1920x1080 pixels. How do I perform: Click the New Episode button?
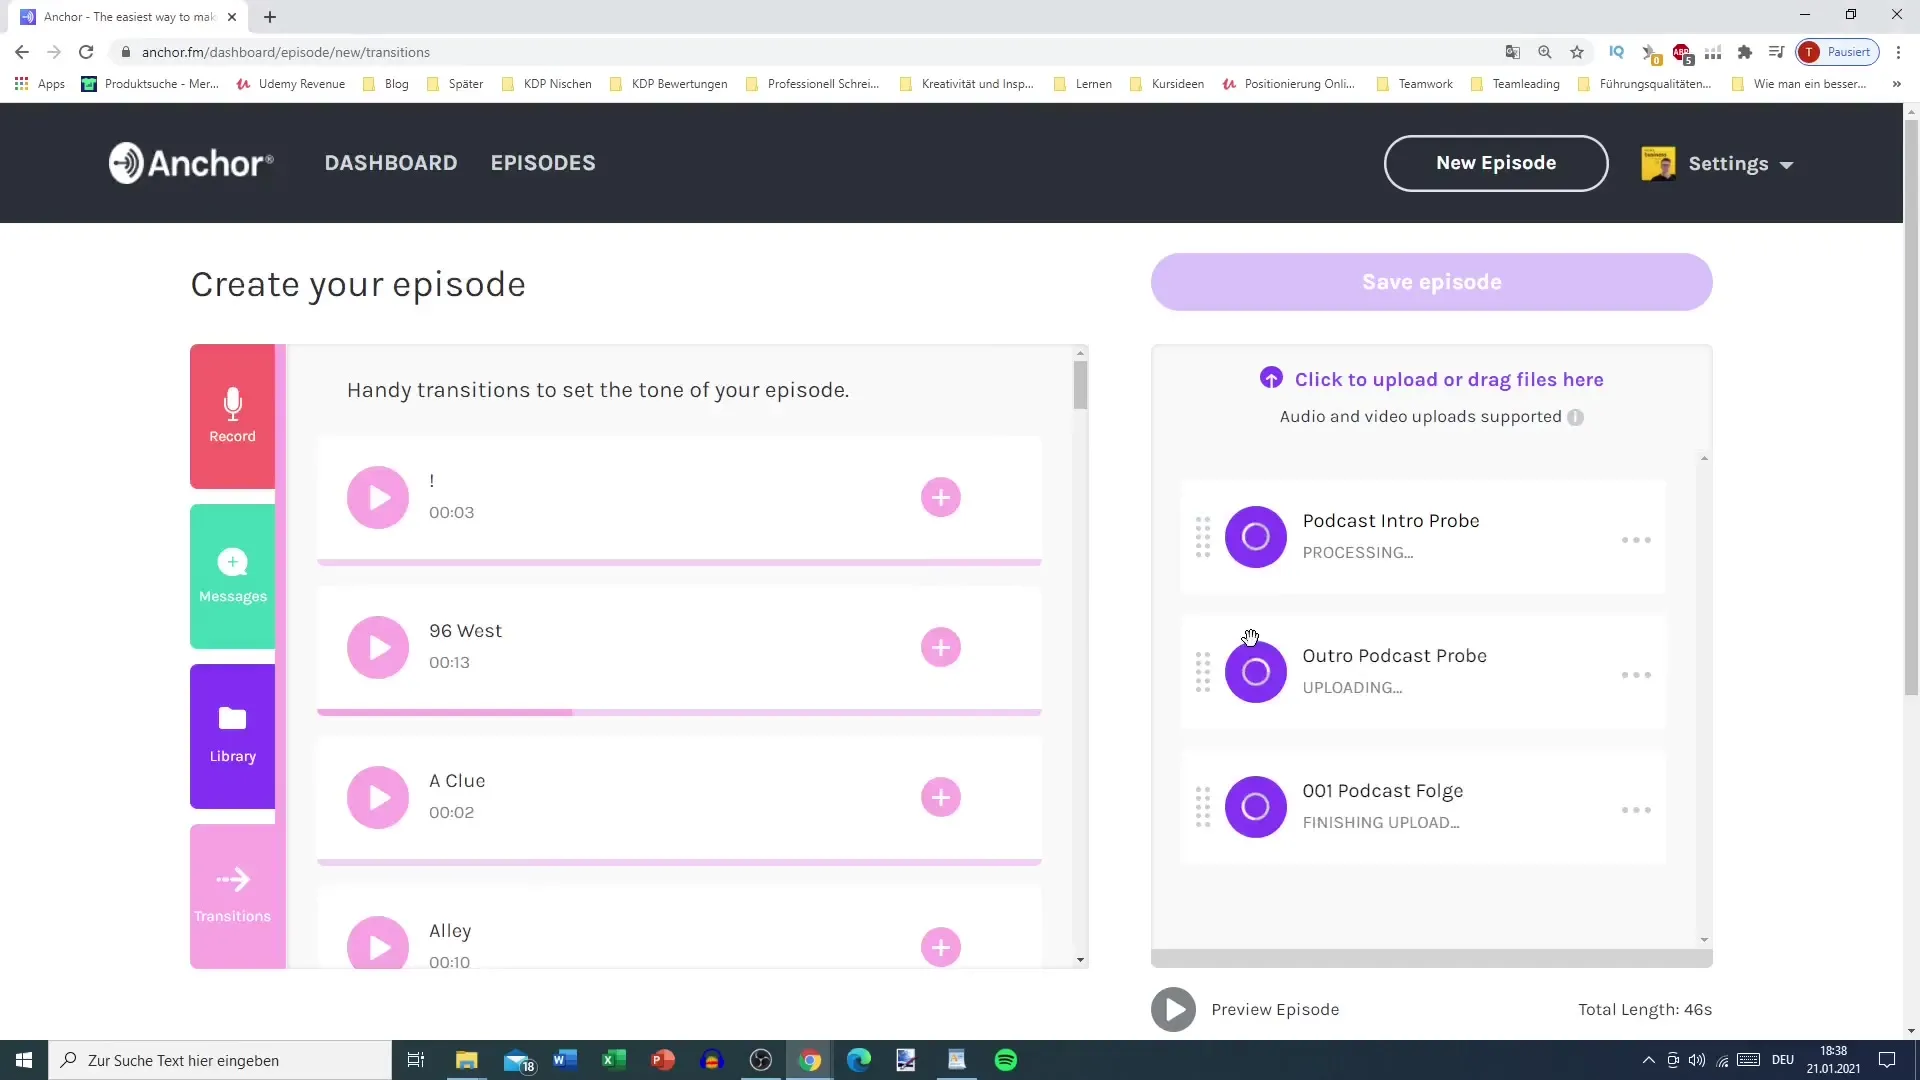1496,163
